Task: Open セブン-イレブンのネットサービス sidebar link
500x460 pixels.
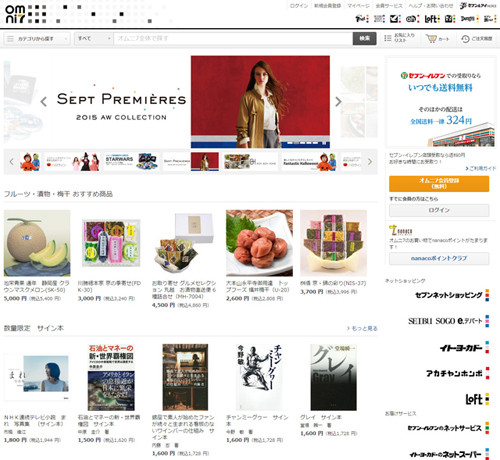Action: pos(448,428)
